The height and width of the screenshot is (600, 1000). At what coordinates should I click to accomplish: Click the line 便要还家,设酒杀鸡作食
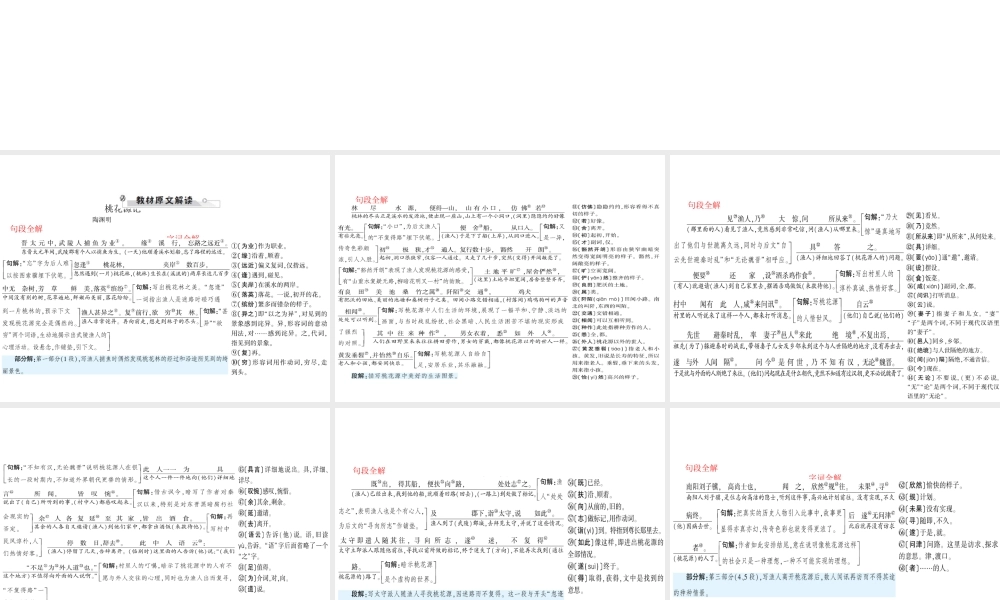click(x=753, y=275)
